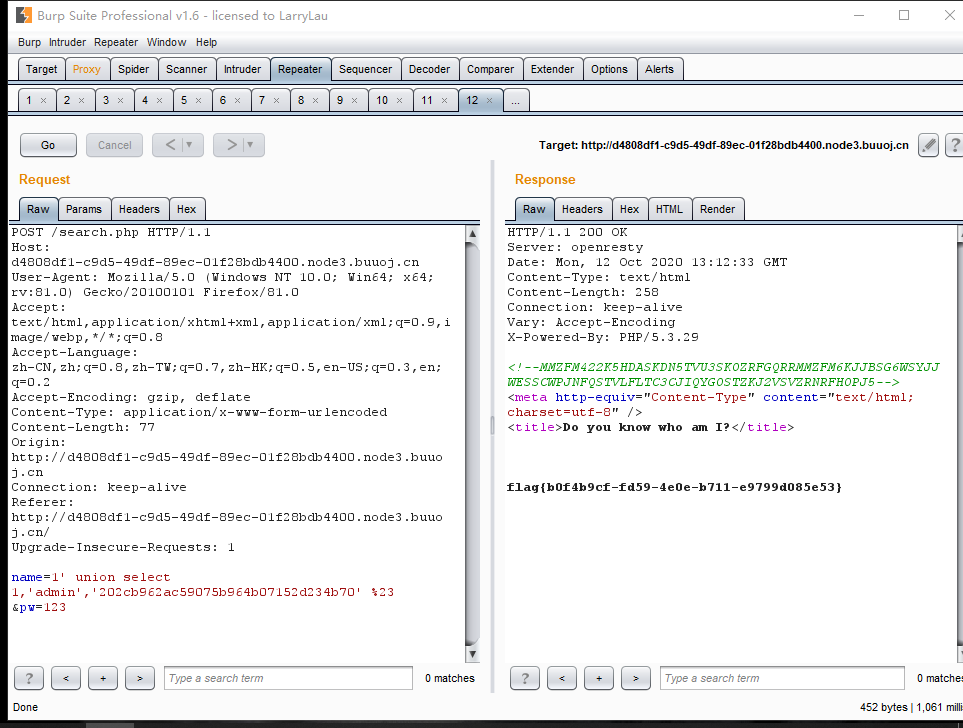Open the history back dropdown arrow
The width and height of the screenshot is (963, 728).
[x=189, y=145]
